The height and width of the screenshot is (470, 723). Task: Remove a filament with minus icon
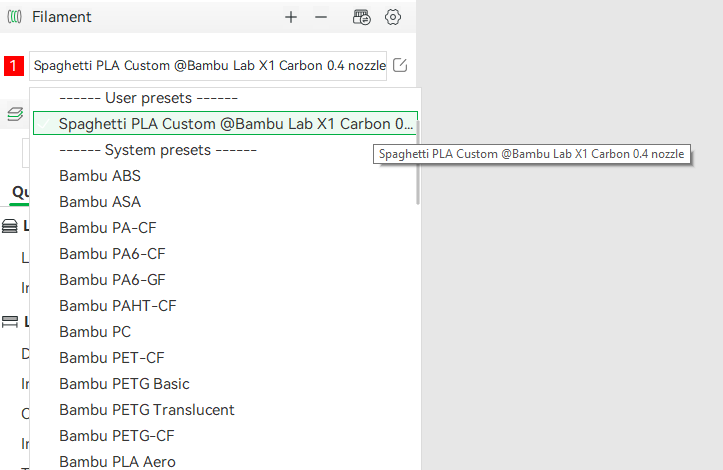pyautogui.click(x=321, y=18)
